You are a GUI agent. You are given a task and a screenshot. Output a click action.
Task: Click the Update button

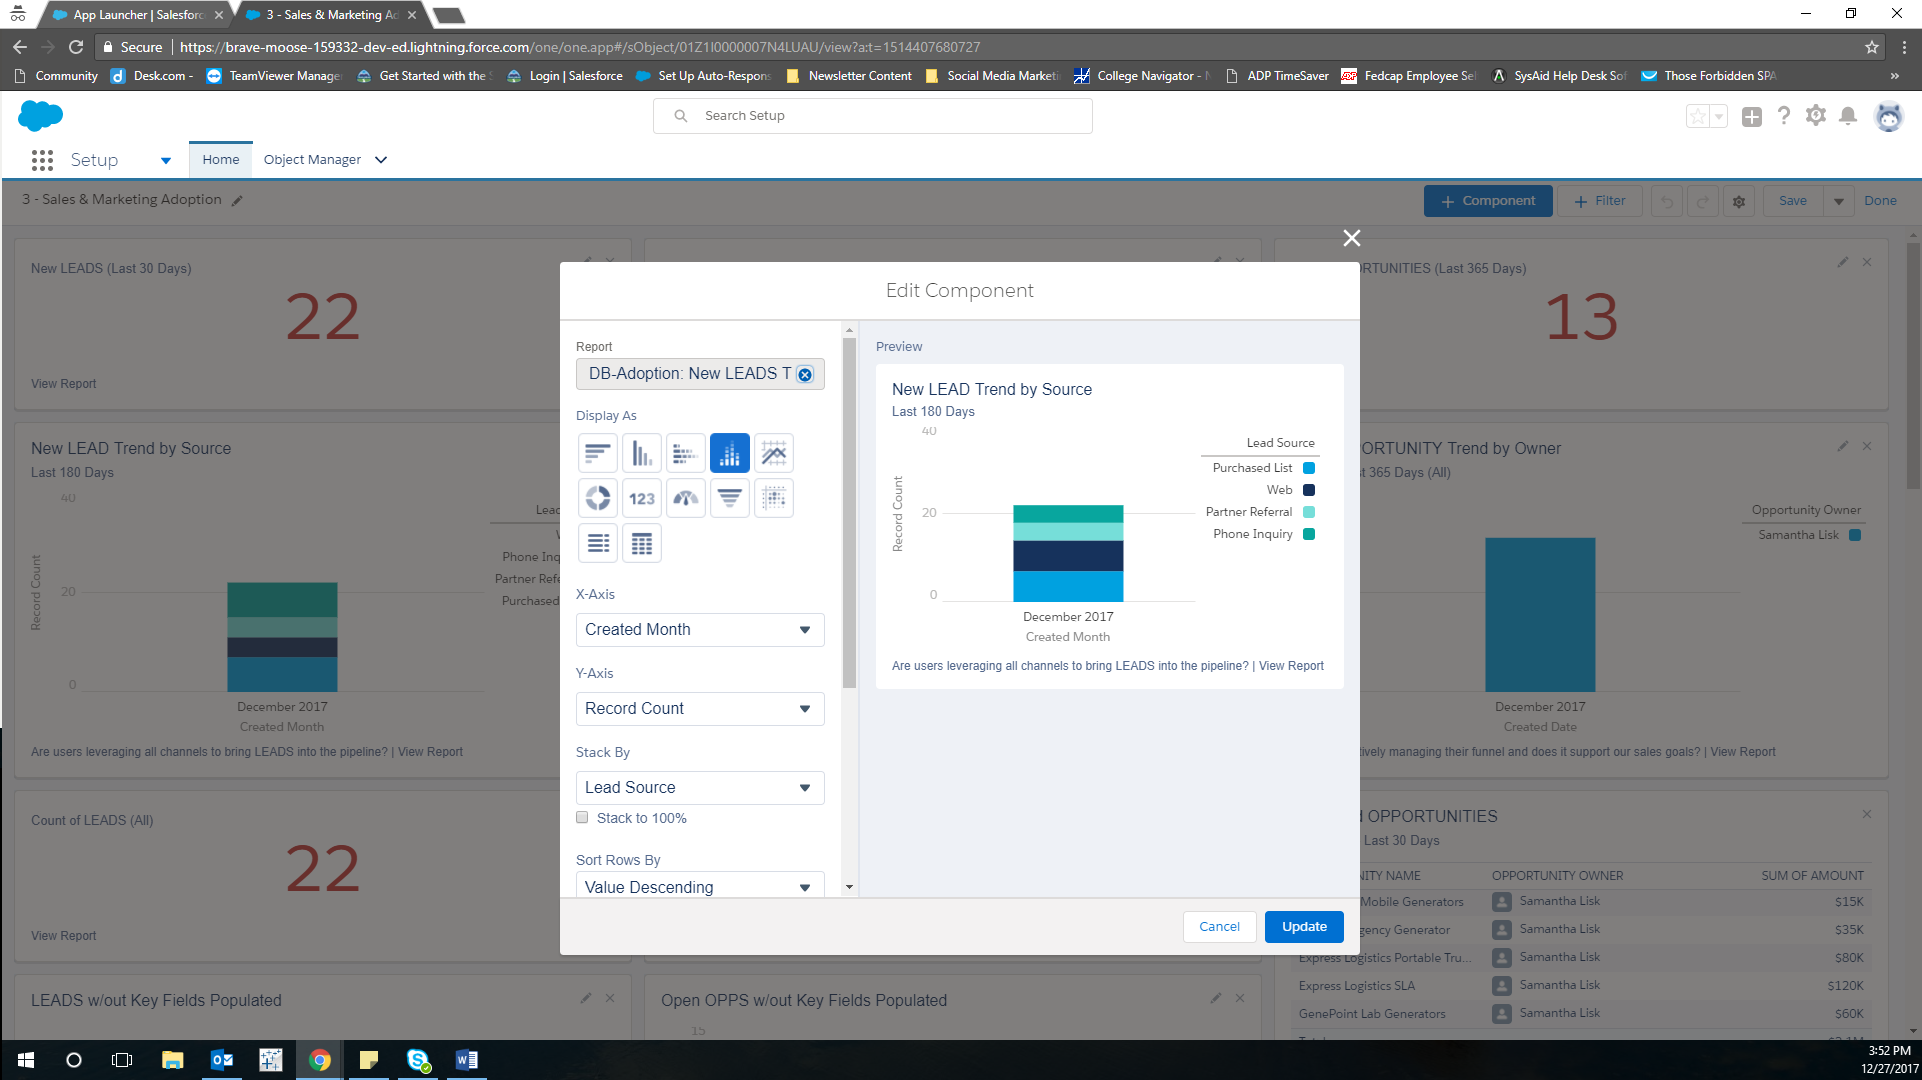[x=1303, y=926]
